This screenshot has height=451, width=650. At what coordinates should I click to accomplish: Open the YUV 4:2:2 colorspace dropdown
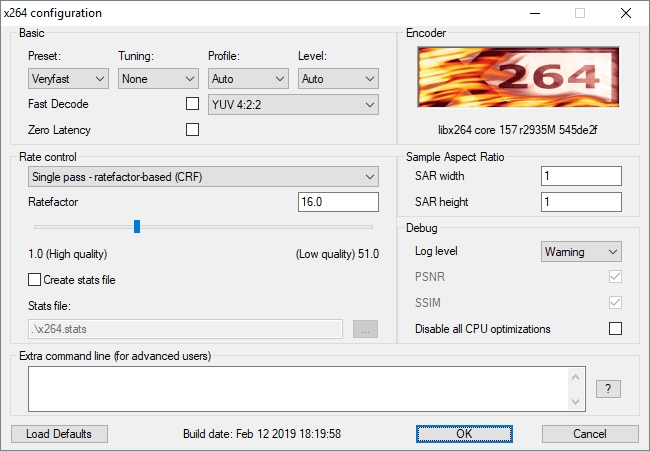coord(293,105)
